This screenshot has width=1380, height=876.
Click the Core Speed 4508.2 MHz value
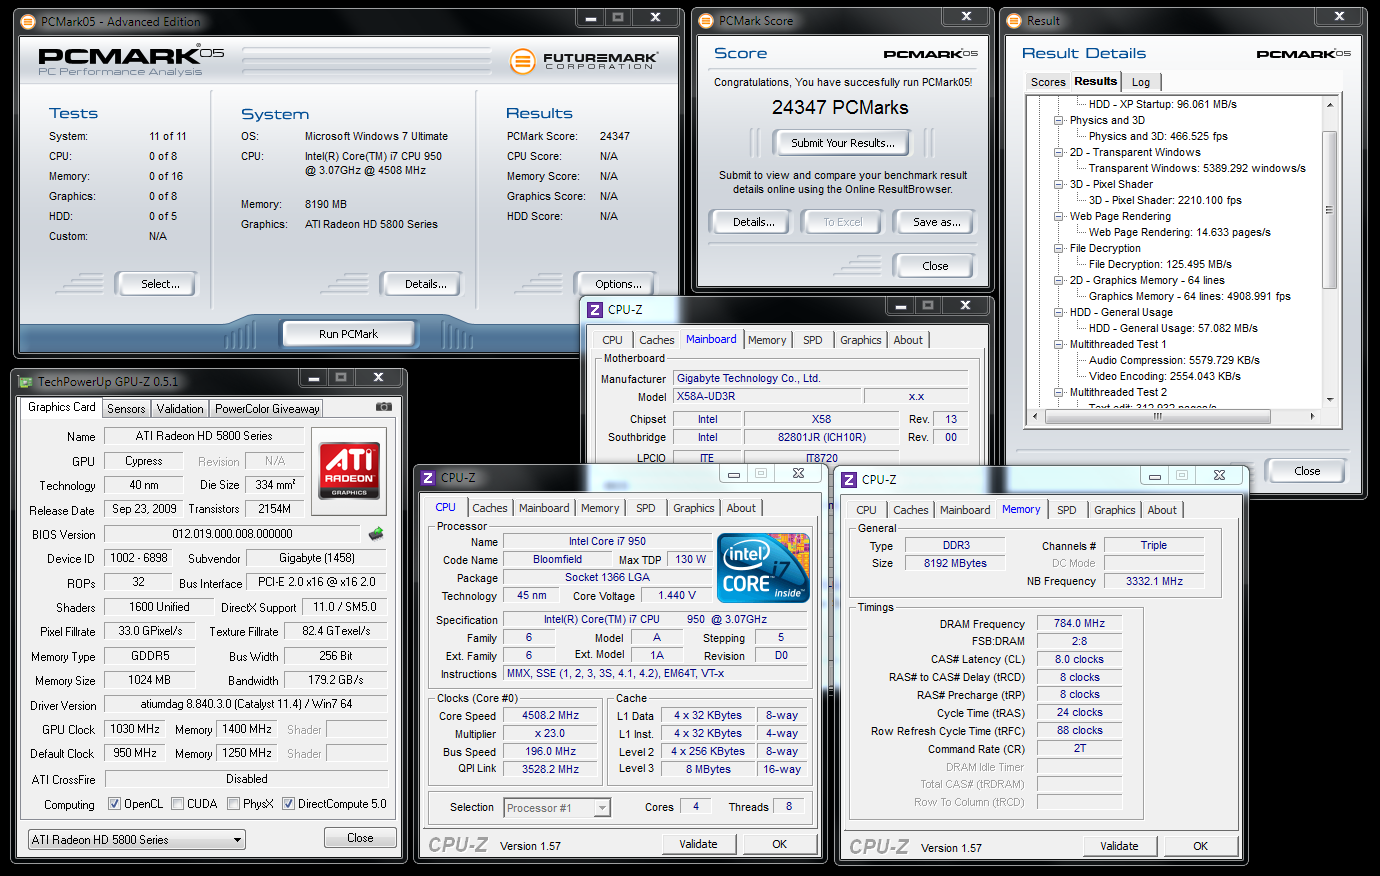(550, 716)
